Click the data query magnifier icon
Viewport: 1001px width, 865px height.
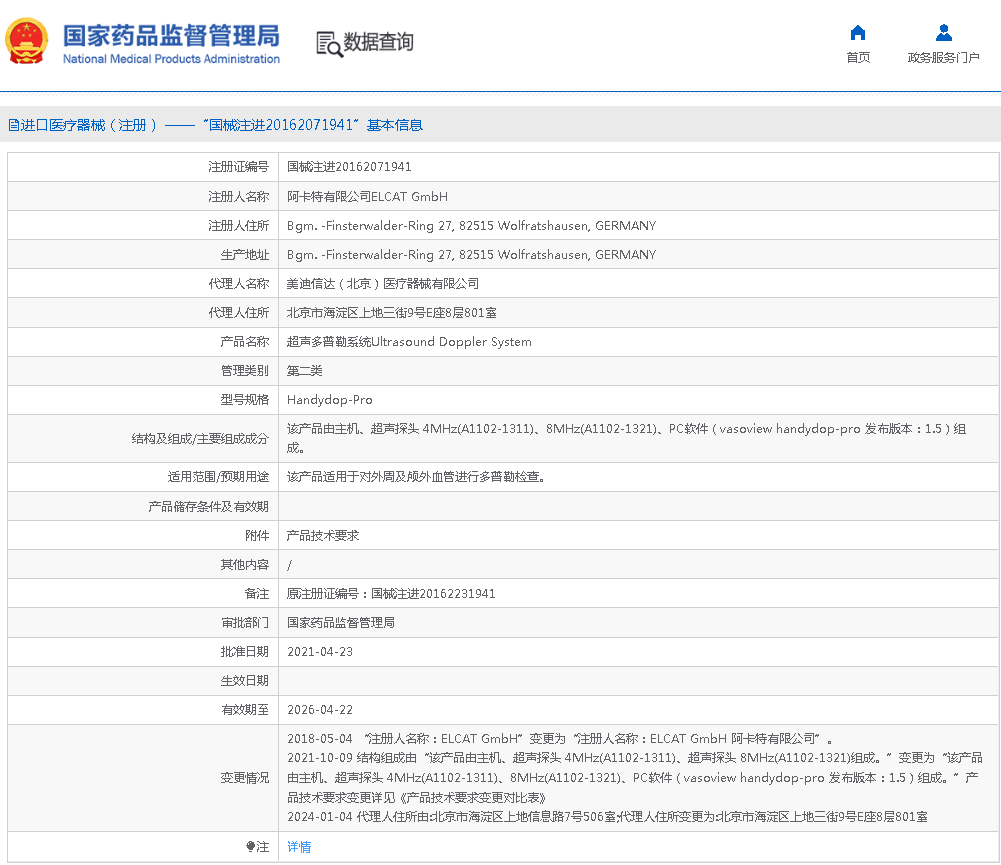(x=329, y=43)
